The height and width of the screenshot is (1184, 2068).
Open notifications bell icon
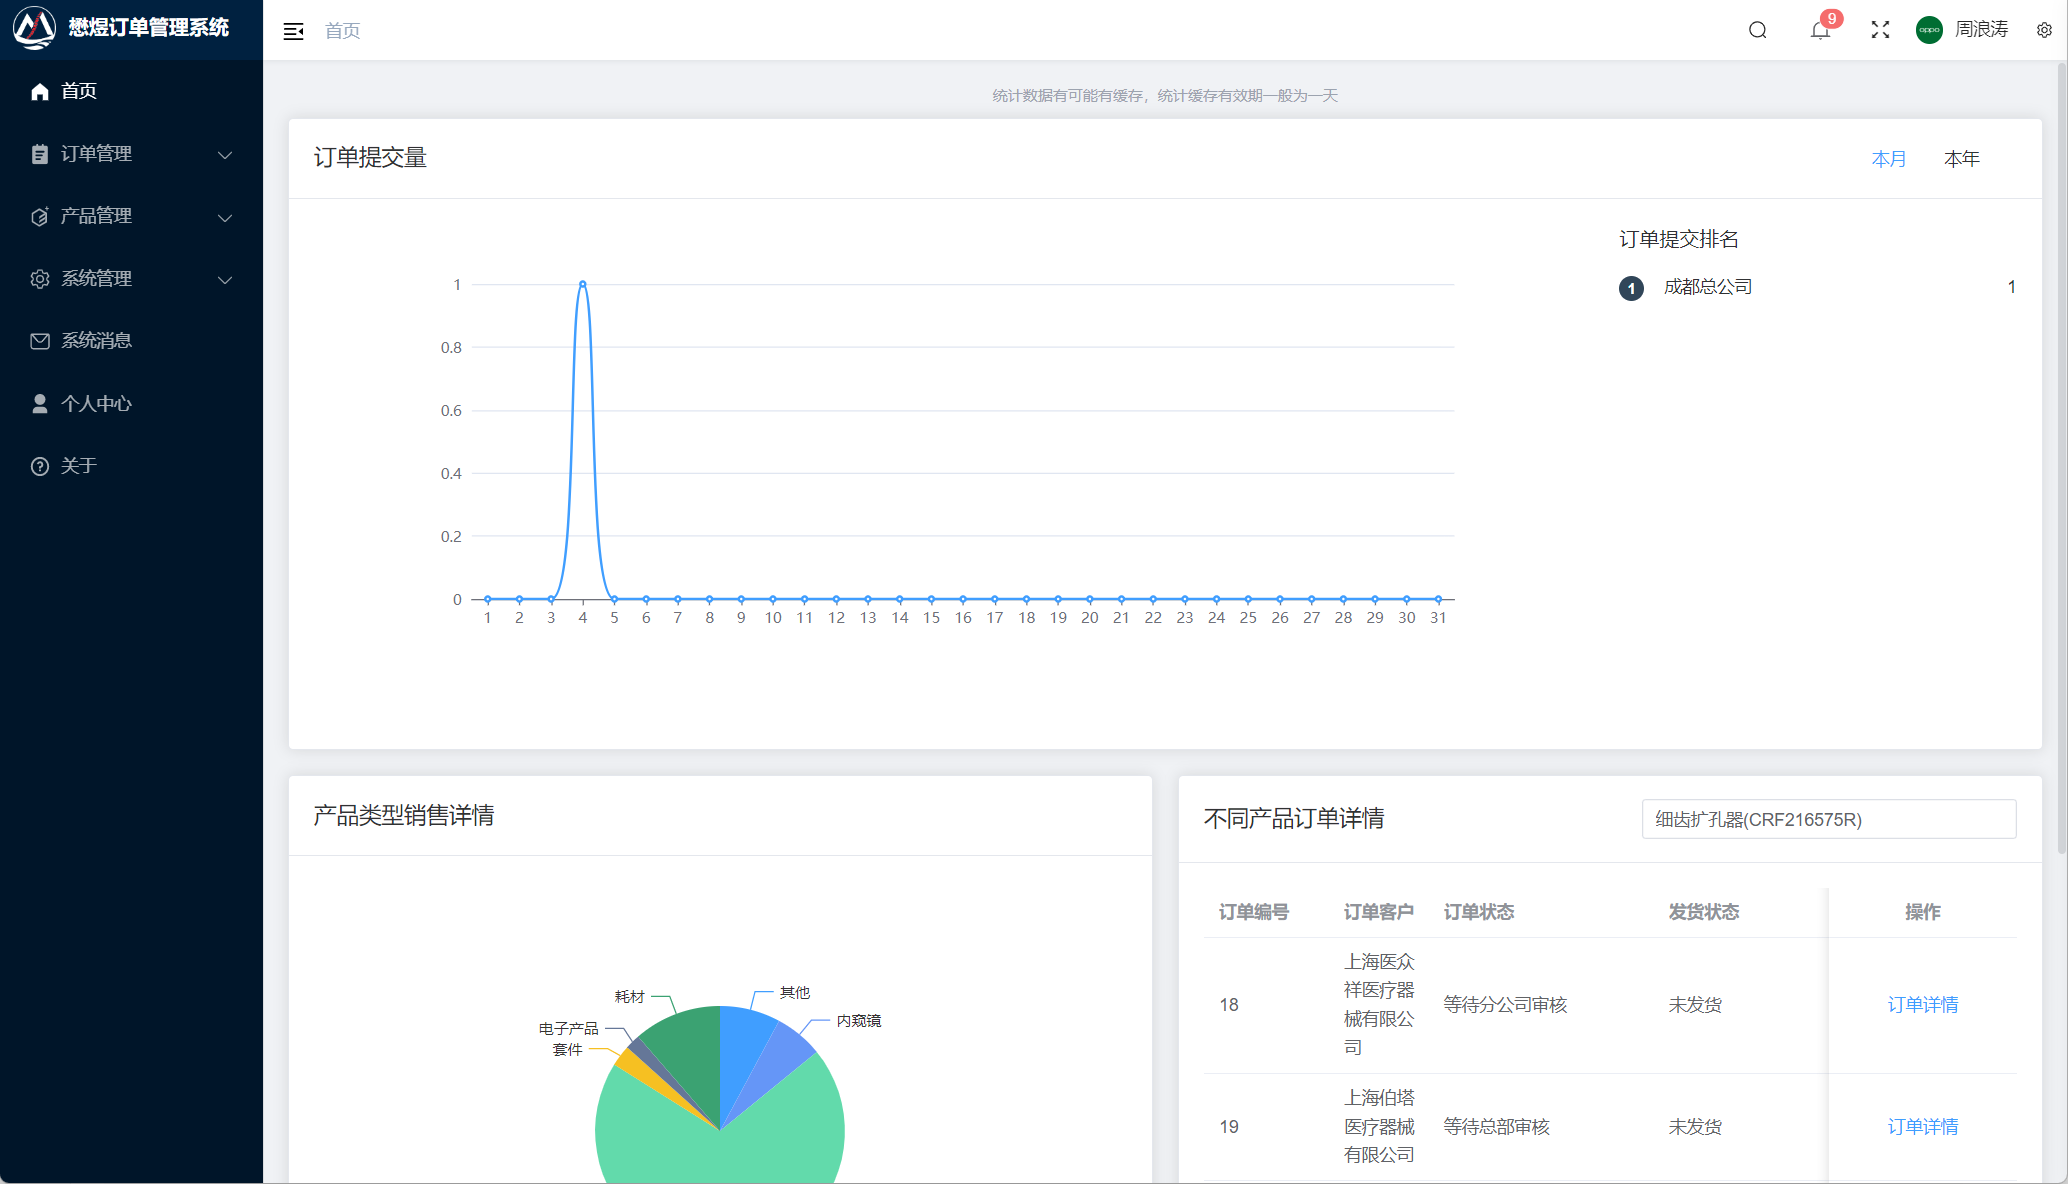click(1820, 30)
